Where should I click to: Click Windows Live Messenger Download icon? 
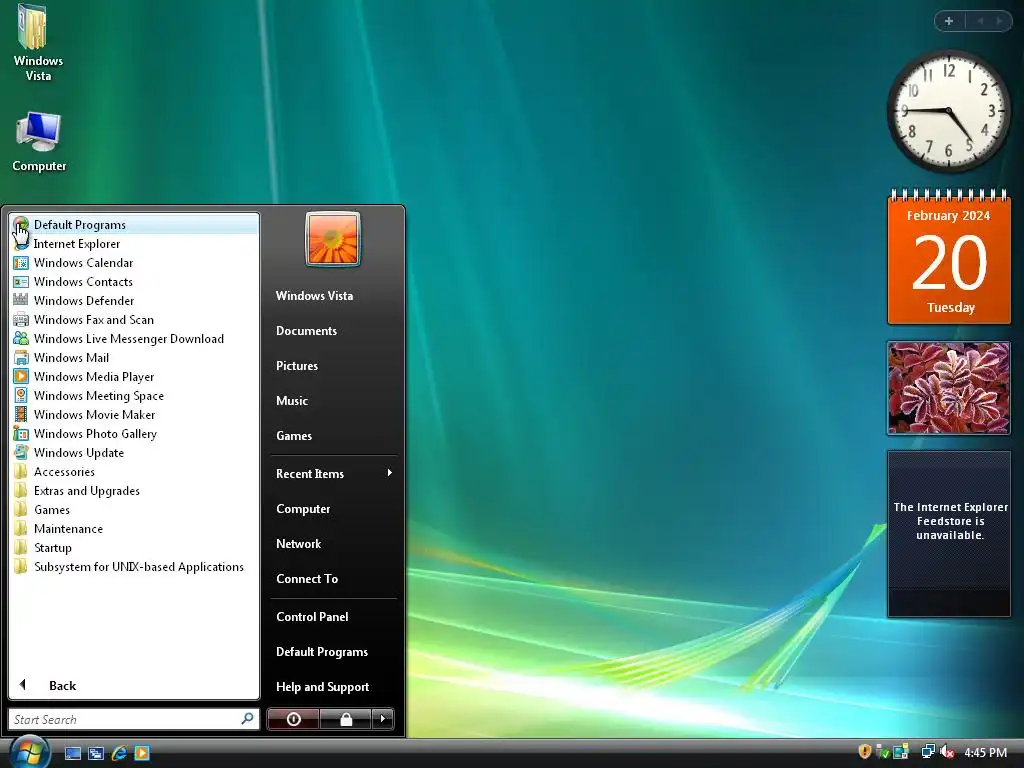tap(21, 338)
